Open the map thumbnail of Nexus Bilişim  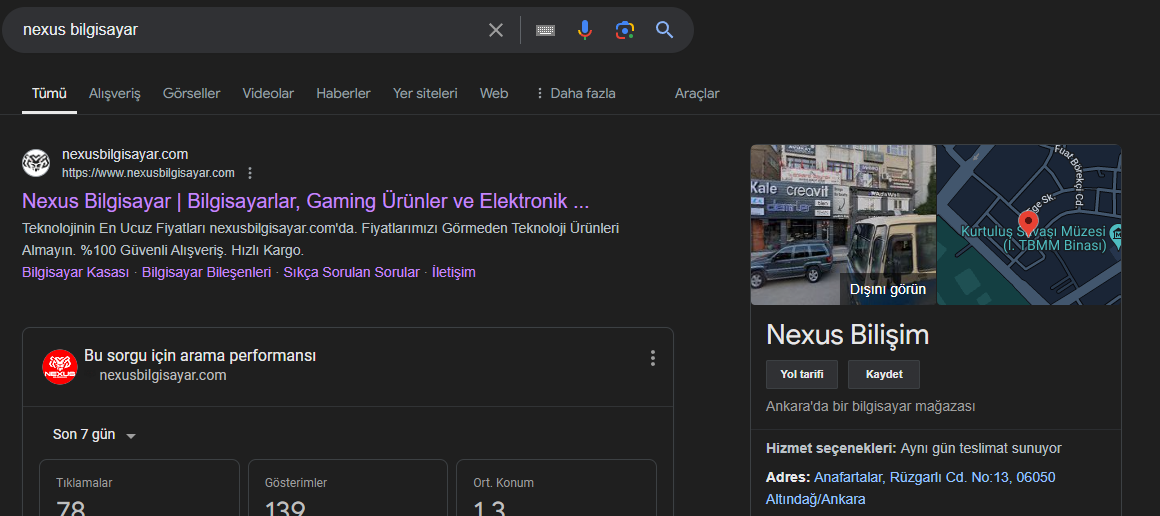pos(1029,224)
